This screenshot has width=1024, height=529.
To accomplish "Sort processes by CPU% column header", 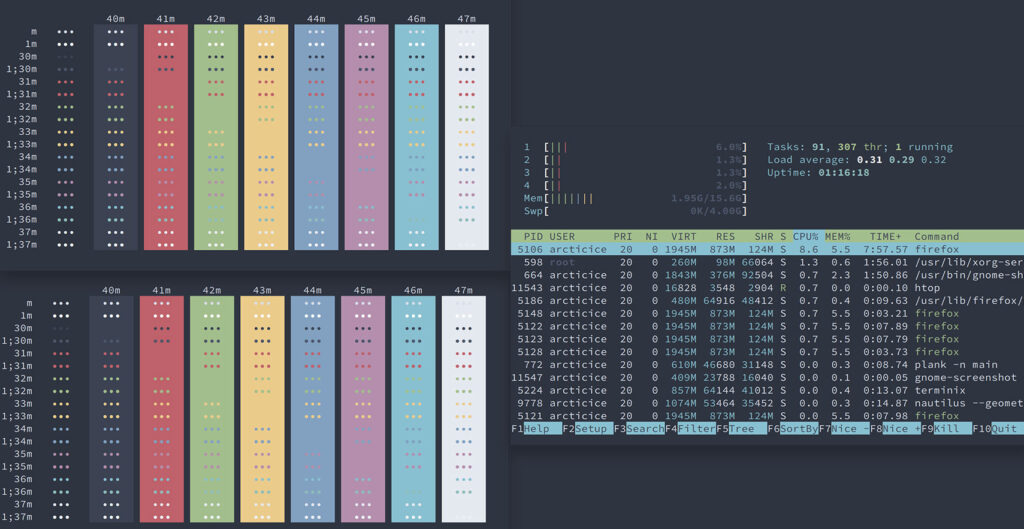I will [x=808, y=236].
